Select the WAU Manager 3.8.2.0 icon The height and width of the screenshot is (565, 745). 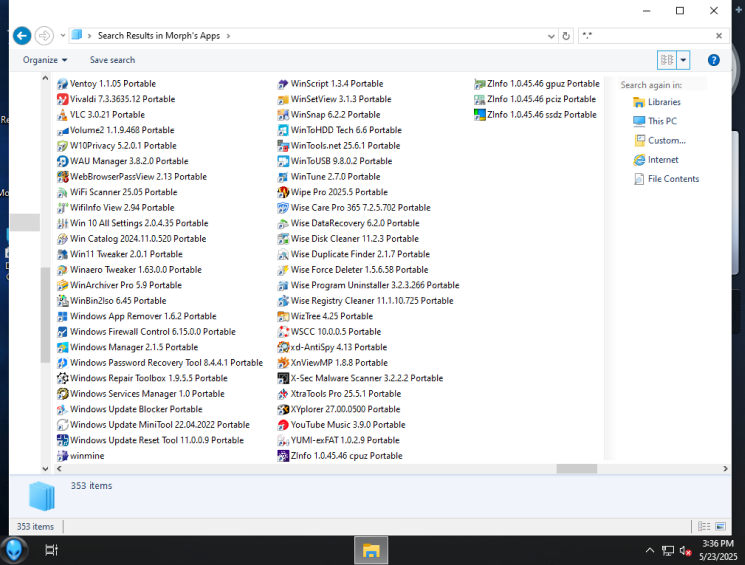pyautogui.click(x=62, y=162)
